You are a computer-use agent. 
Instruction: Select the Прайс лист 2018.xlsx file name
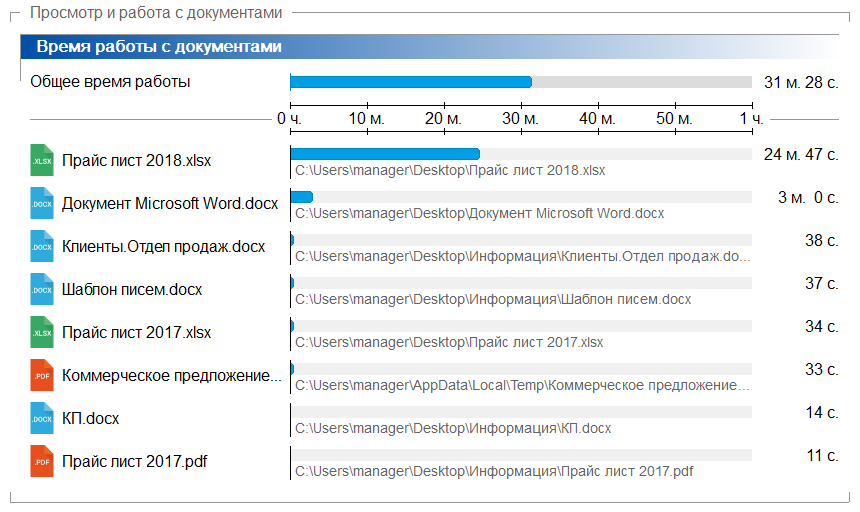[x=136, y=160]
